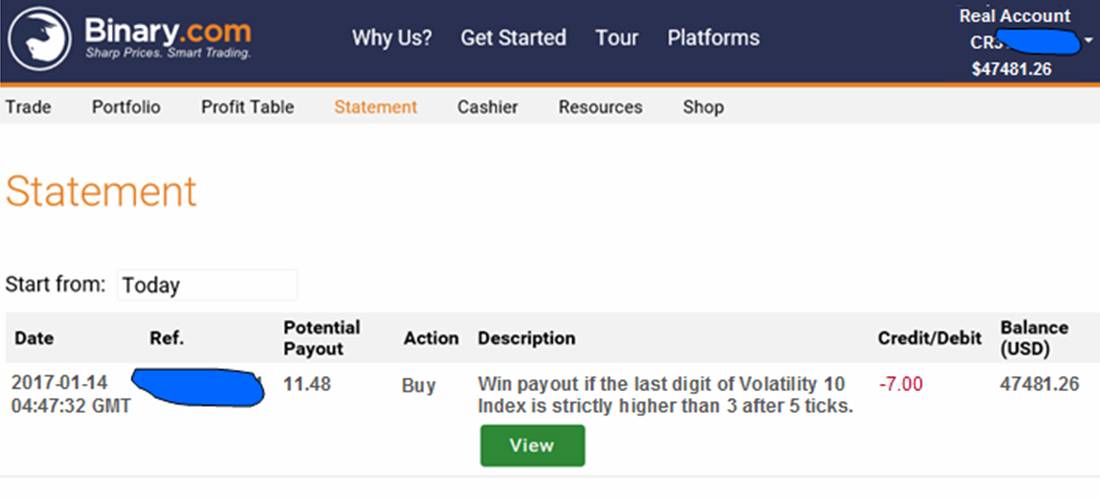Click the Credit/Debit column header
1100x500 pixels.
[x=929, y=338]
